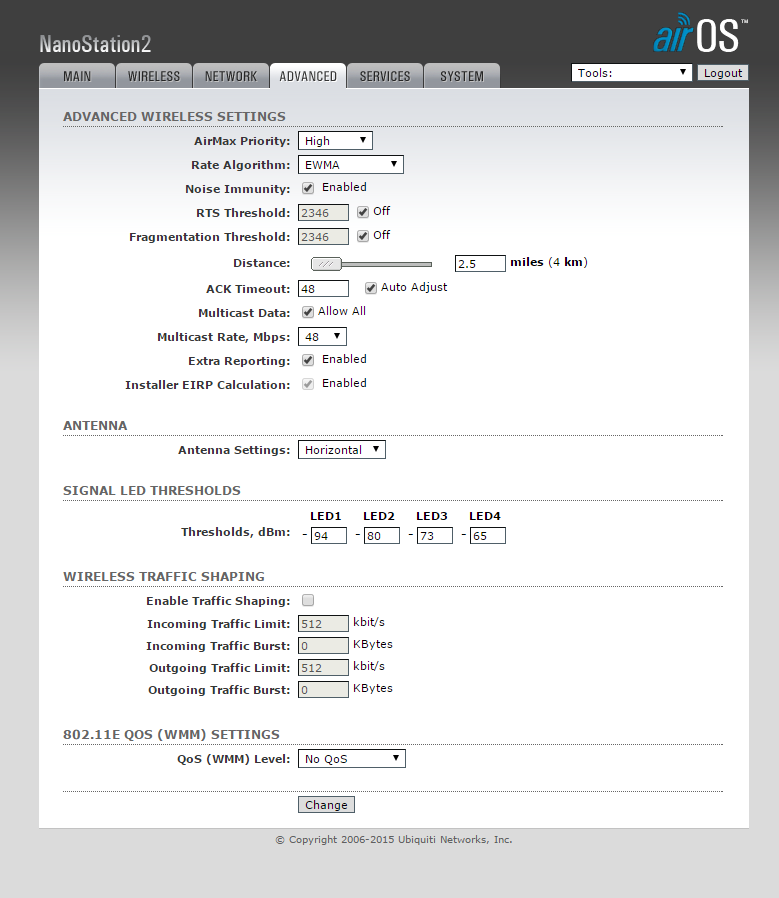The image size is (779, 898).
Task: Open the Tools dropdown
Action: coord(631,73)
